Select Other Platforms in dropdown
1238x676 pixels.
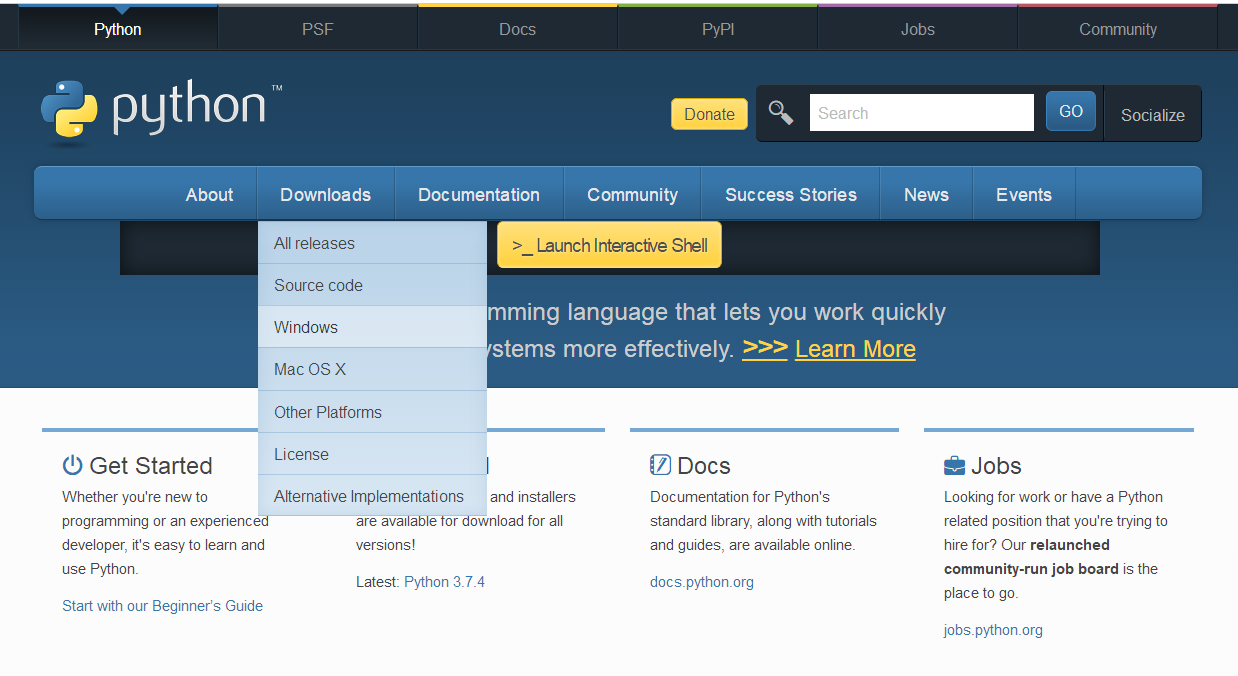(372, 412)
